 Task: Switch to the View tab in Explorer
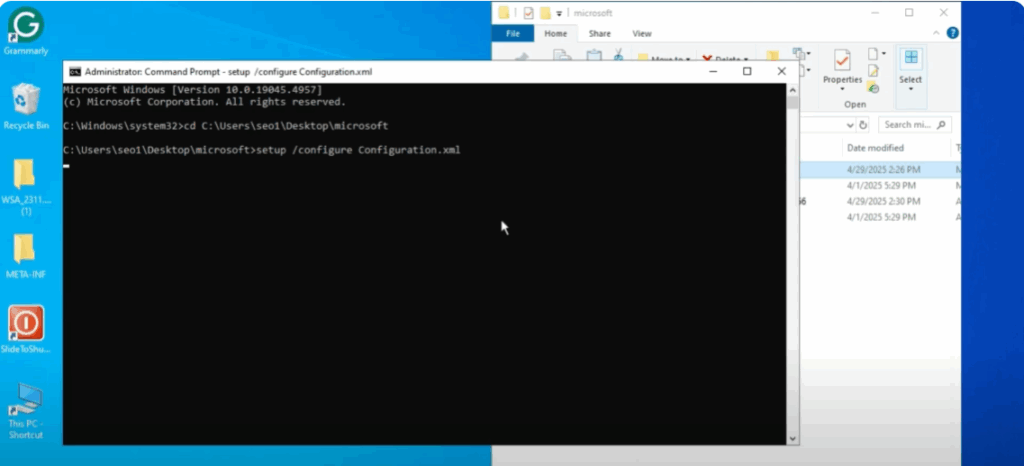pyautogui.click(x=642, y=33)
